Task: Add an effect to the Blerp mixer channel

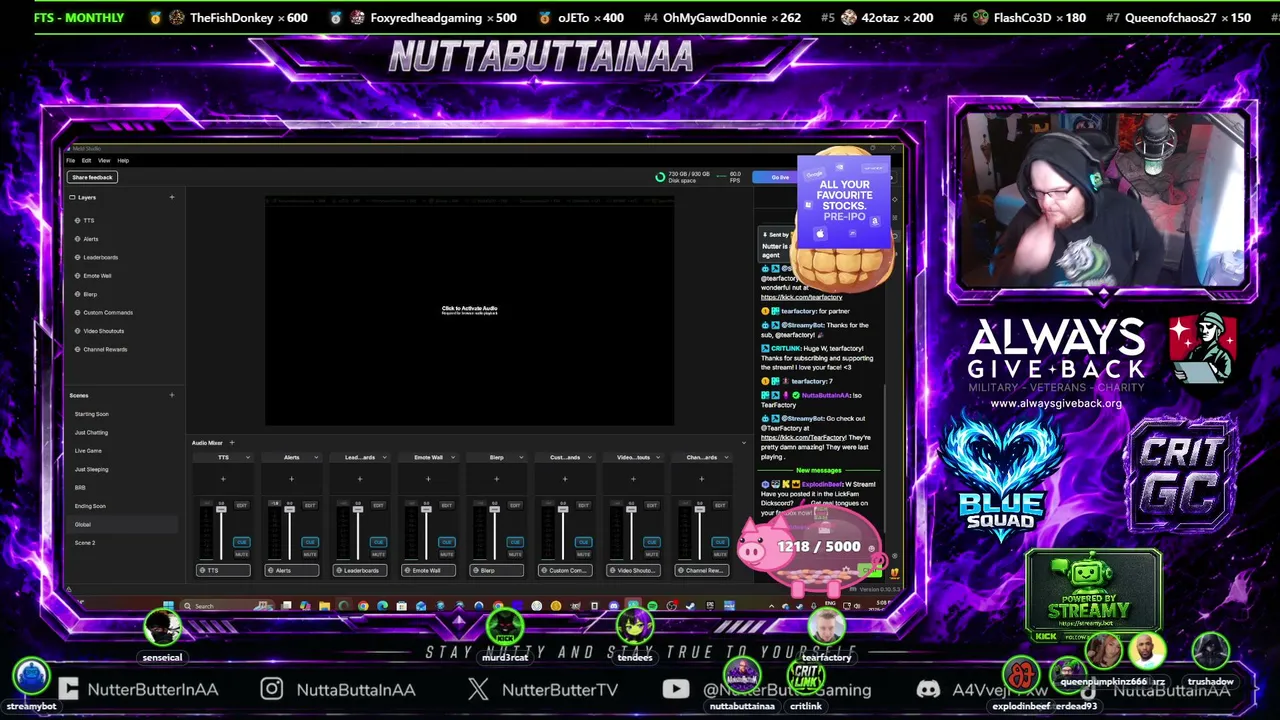Action: [496, 479]
